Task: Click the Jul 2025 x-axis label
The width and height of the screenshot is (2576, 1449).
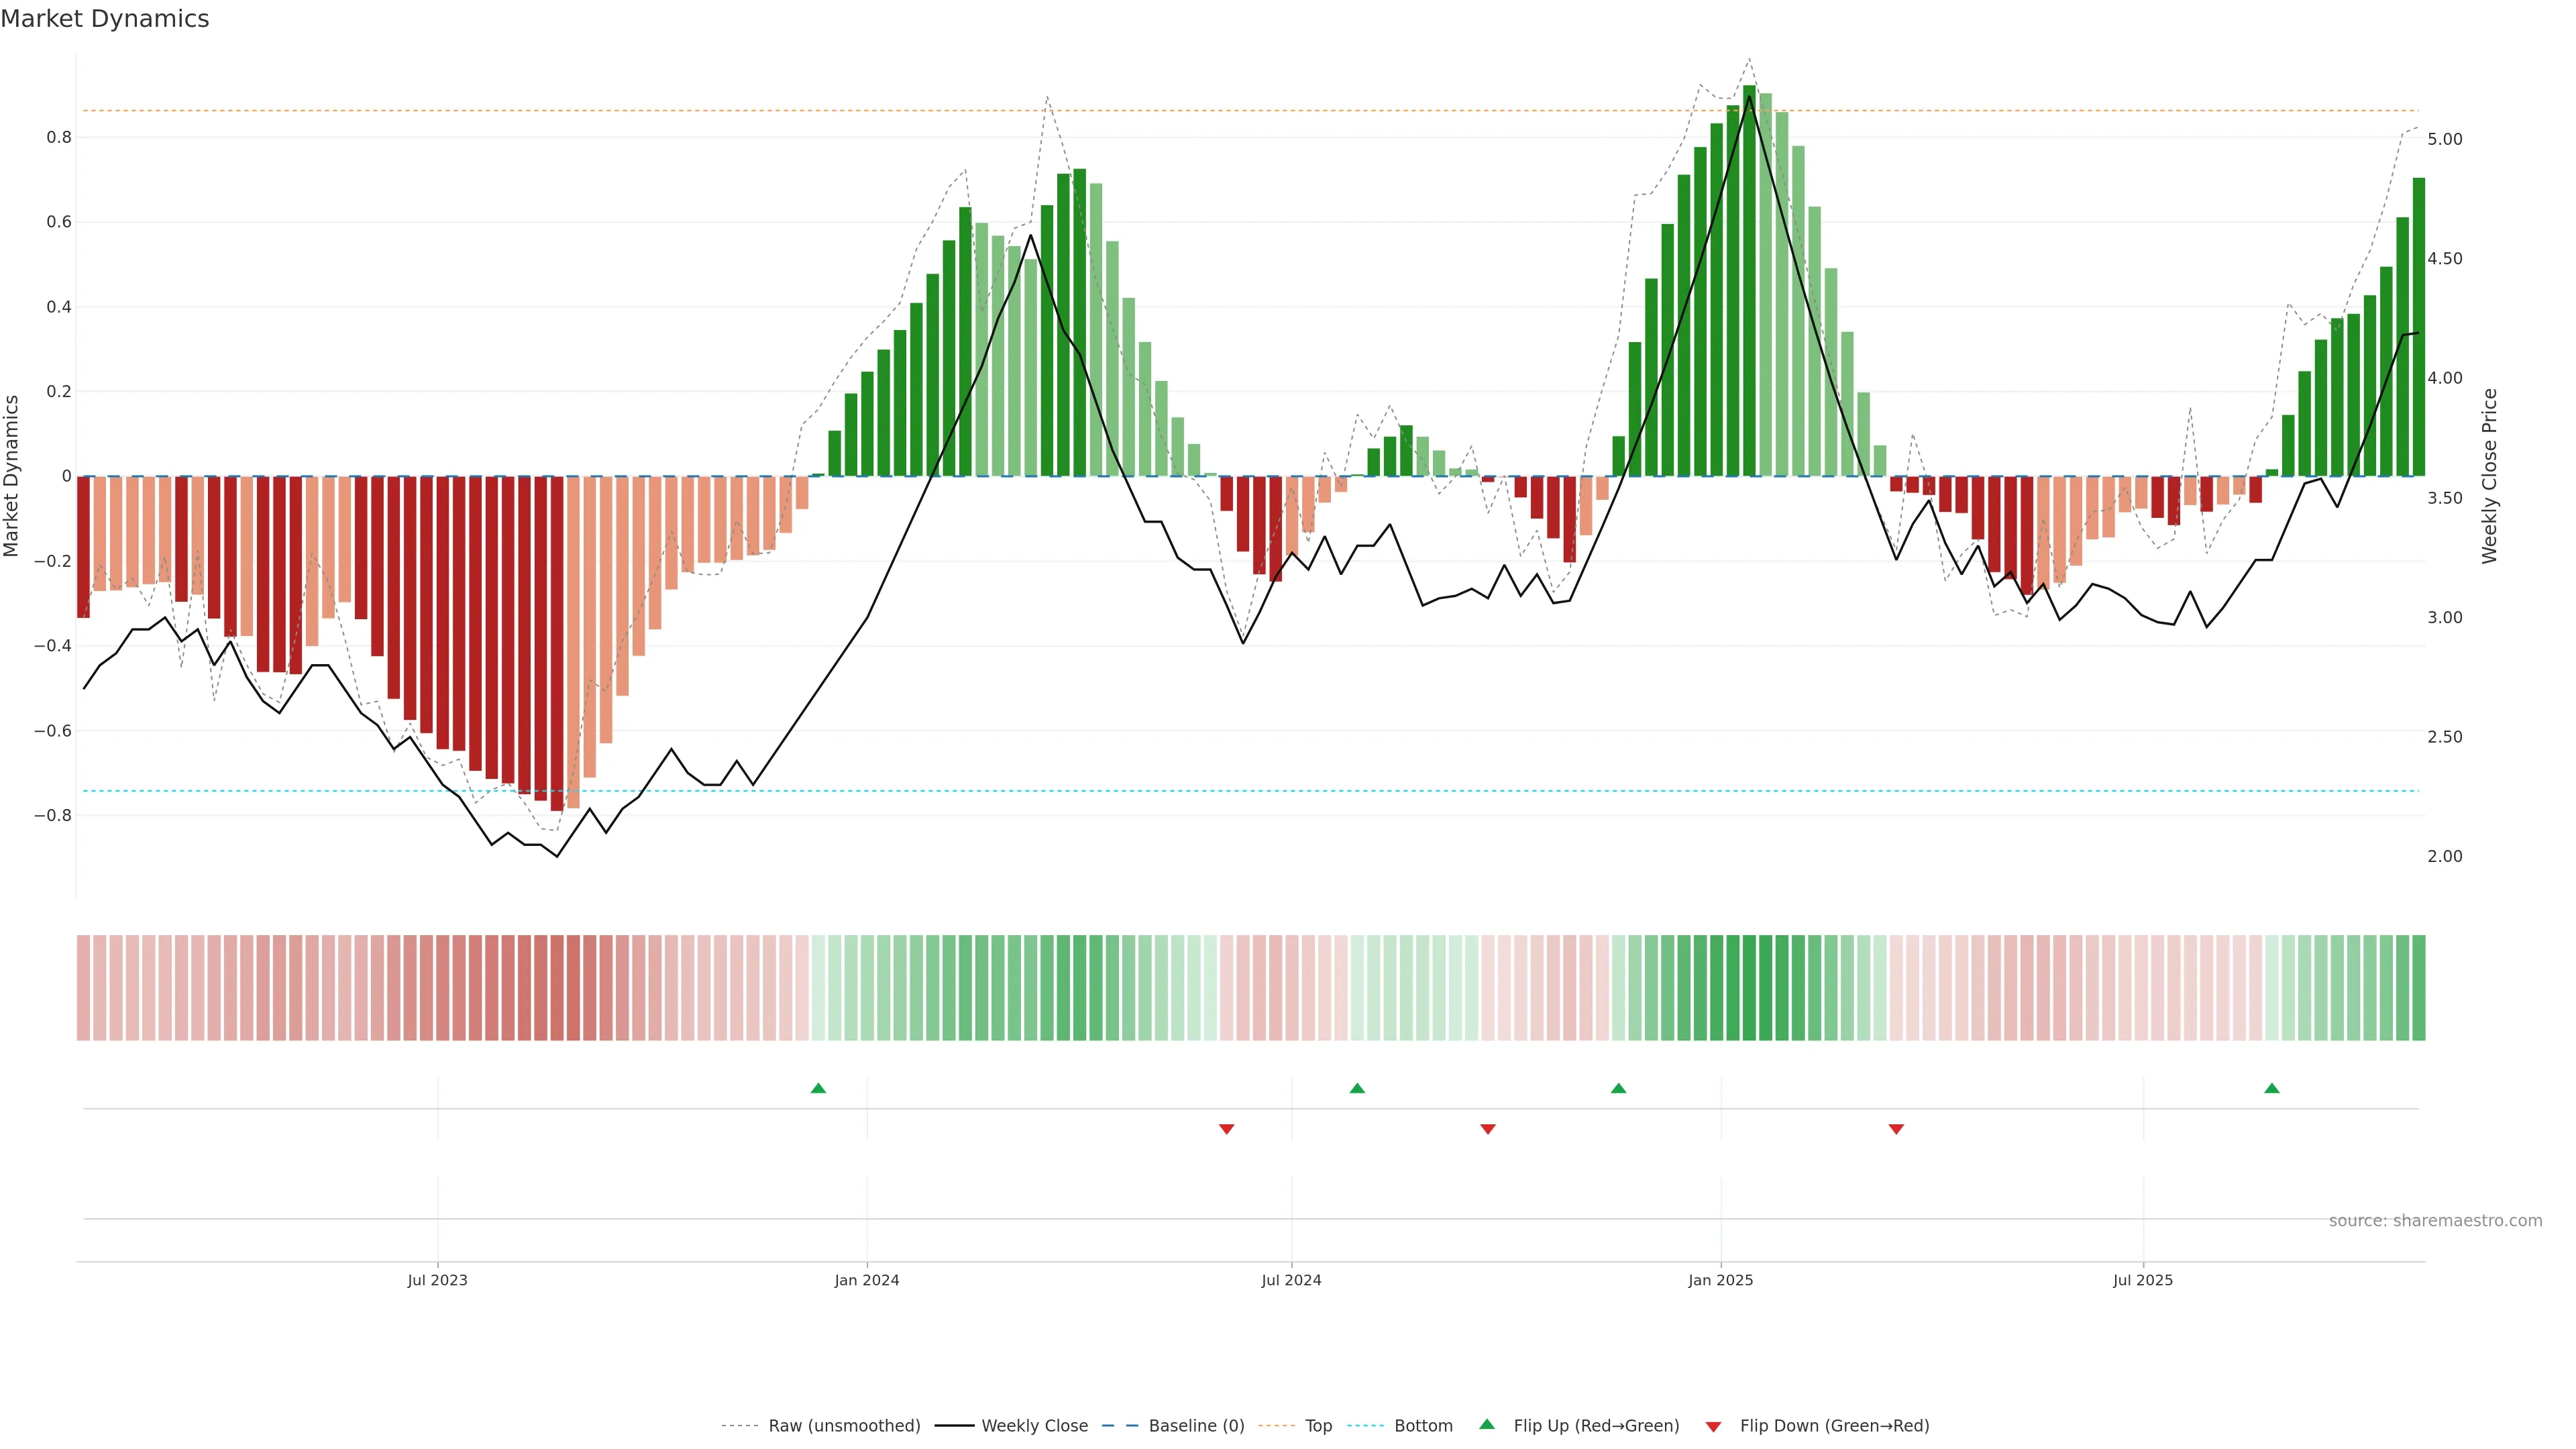Action: click(x=2143, y=1280)
